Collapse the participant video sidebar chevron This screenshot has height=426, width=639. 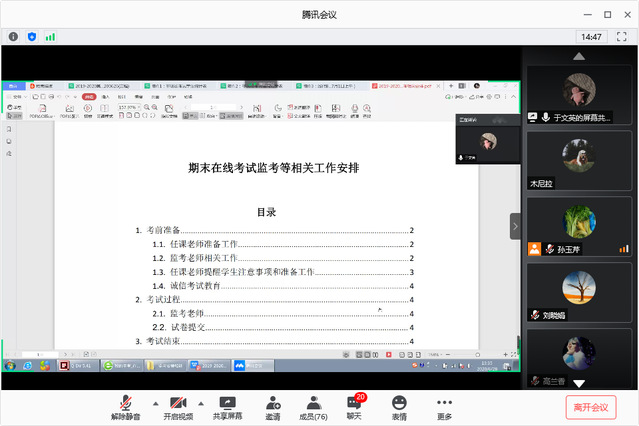pos(515,226)
